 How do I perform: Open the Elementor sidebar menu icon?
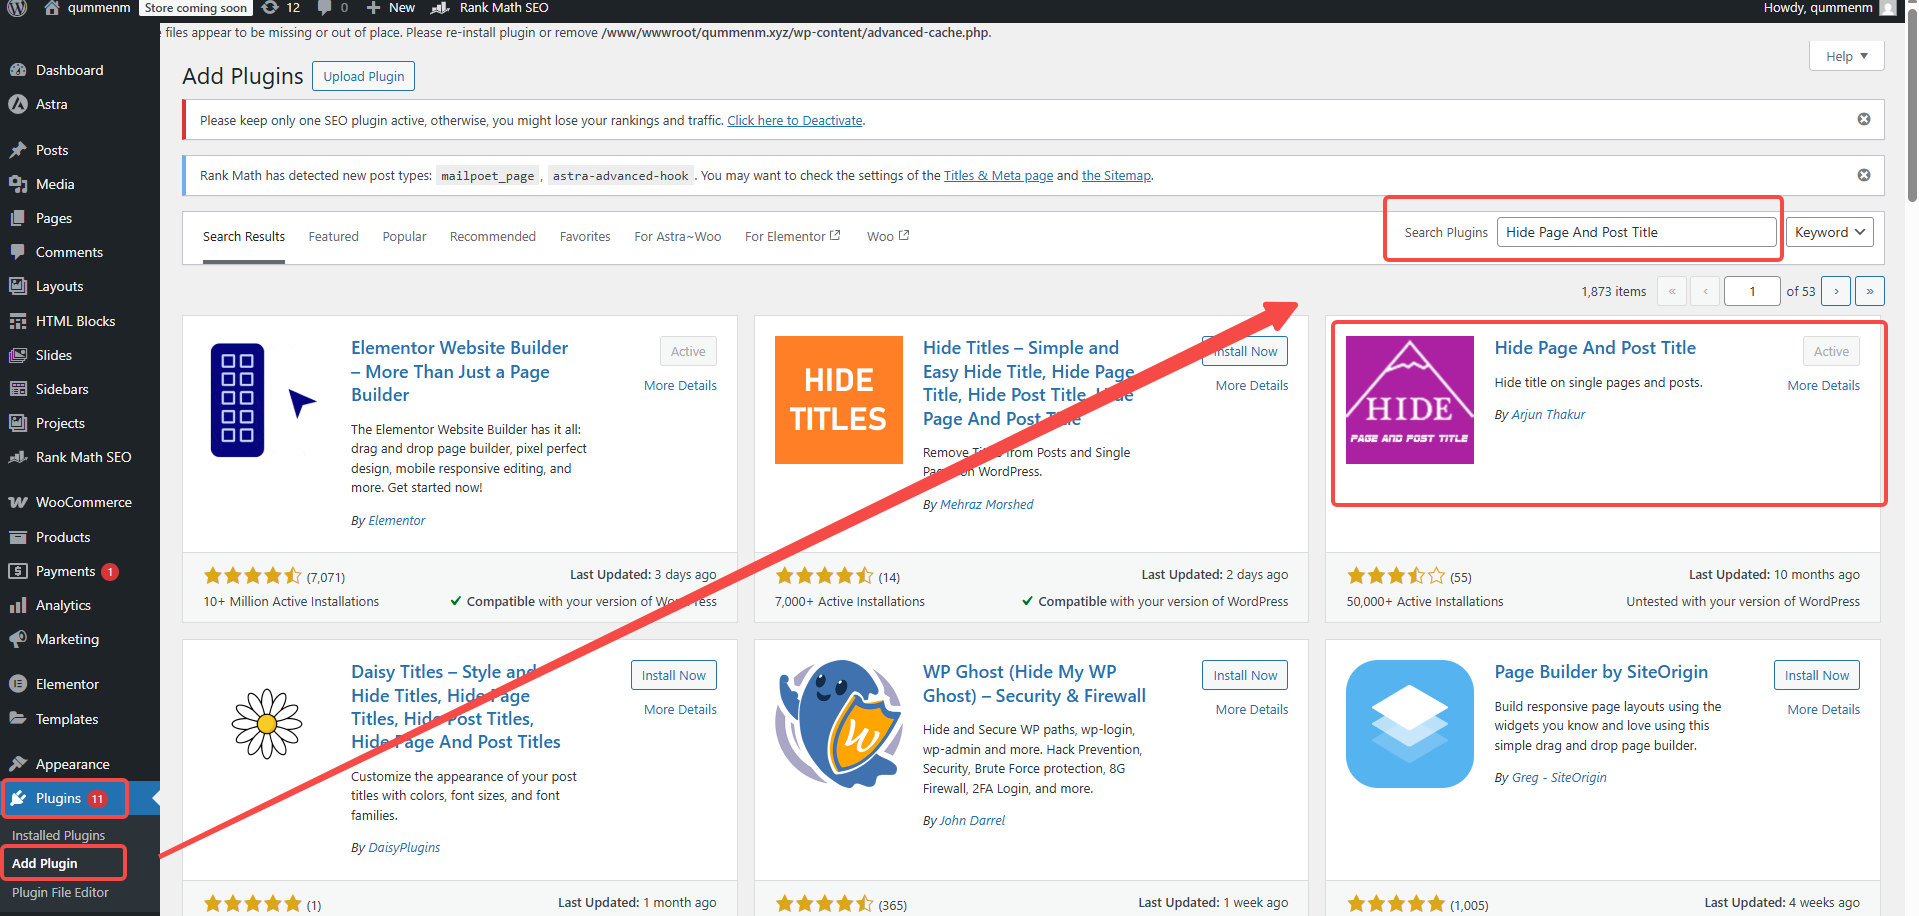tap(17, 684)
